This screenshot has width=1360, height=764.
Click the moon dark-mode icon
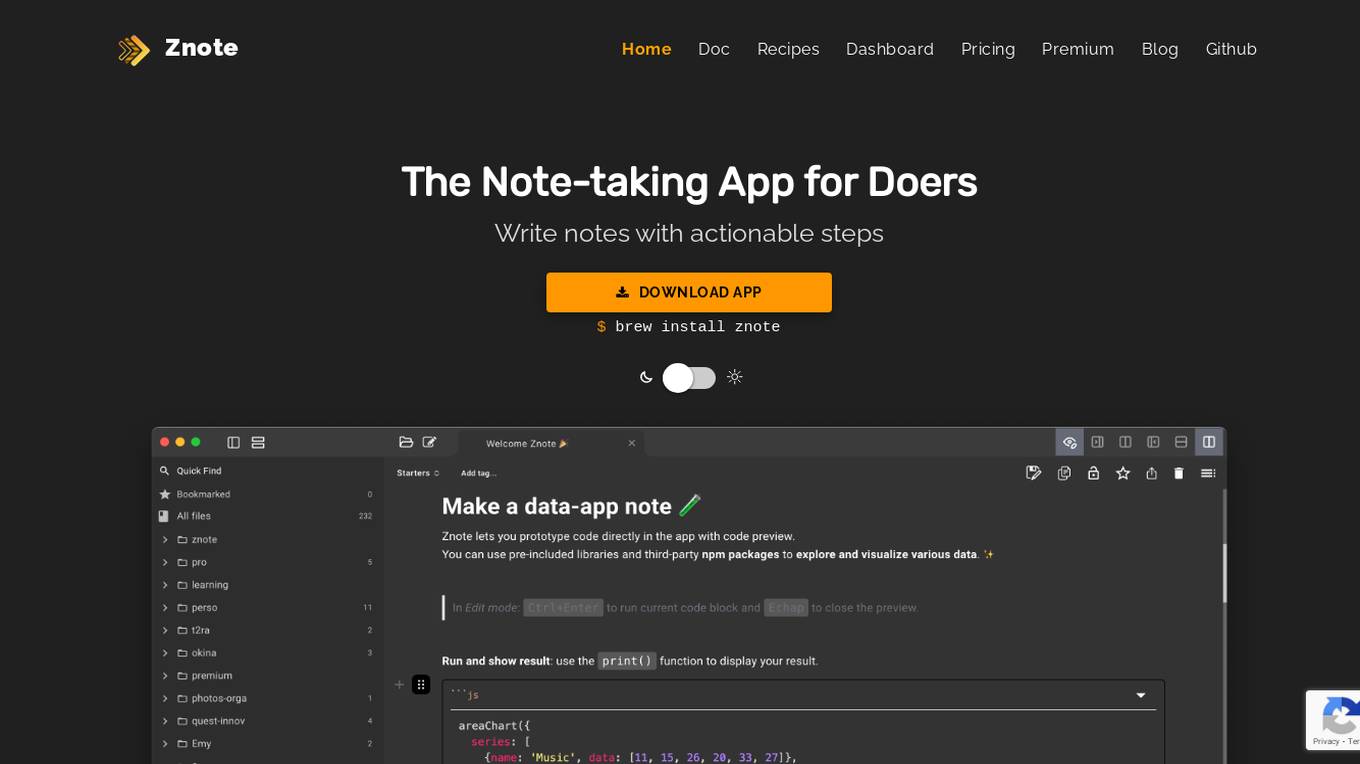(646, 377)
